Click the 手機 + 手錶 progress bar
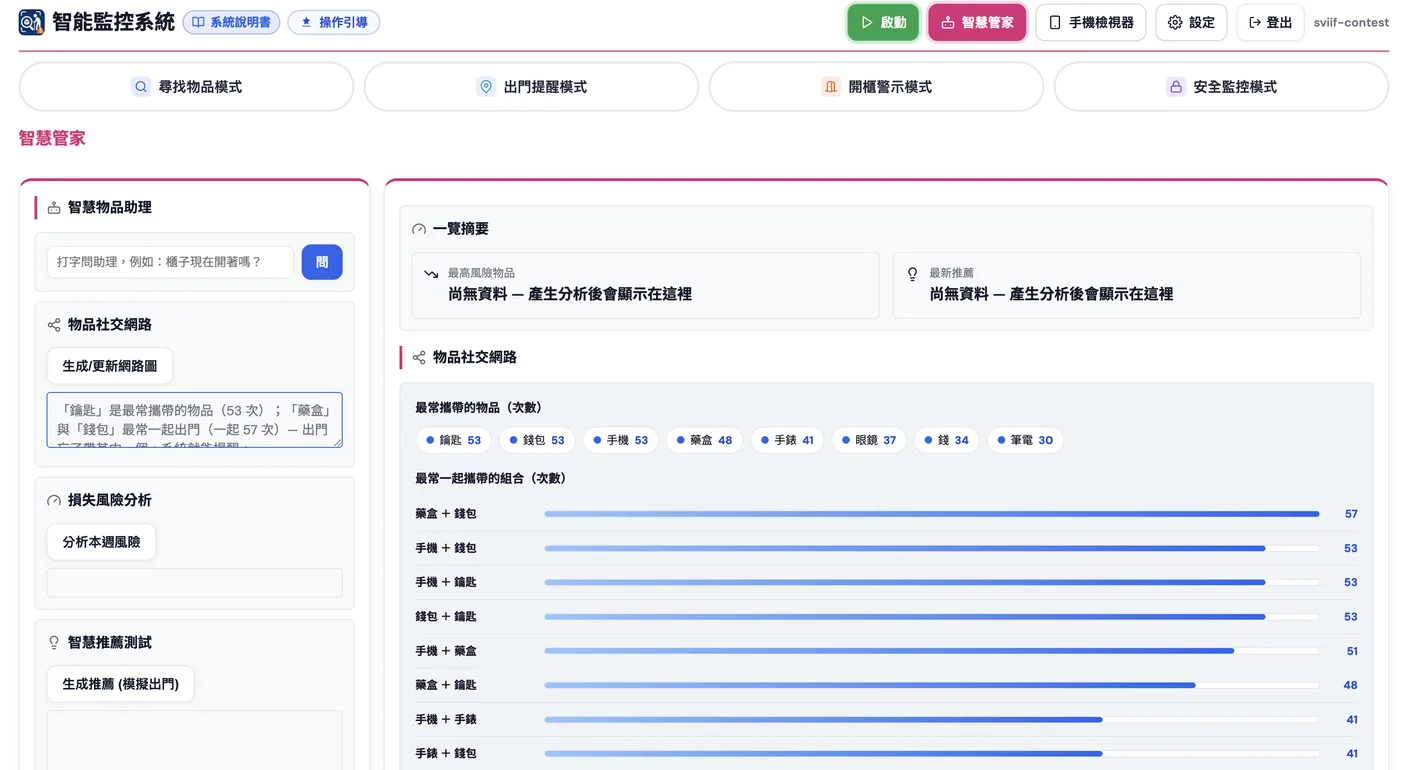Screen dimensions: 1408x770 [x=932, y=720]
